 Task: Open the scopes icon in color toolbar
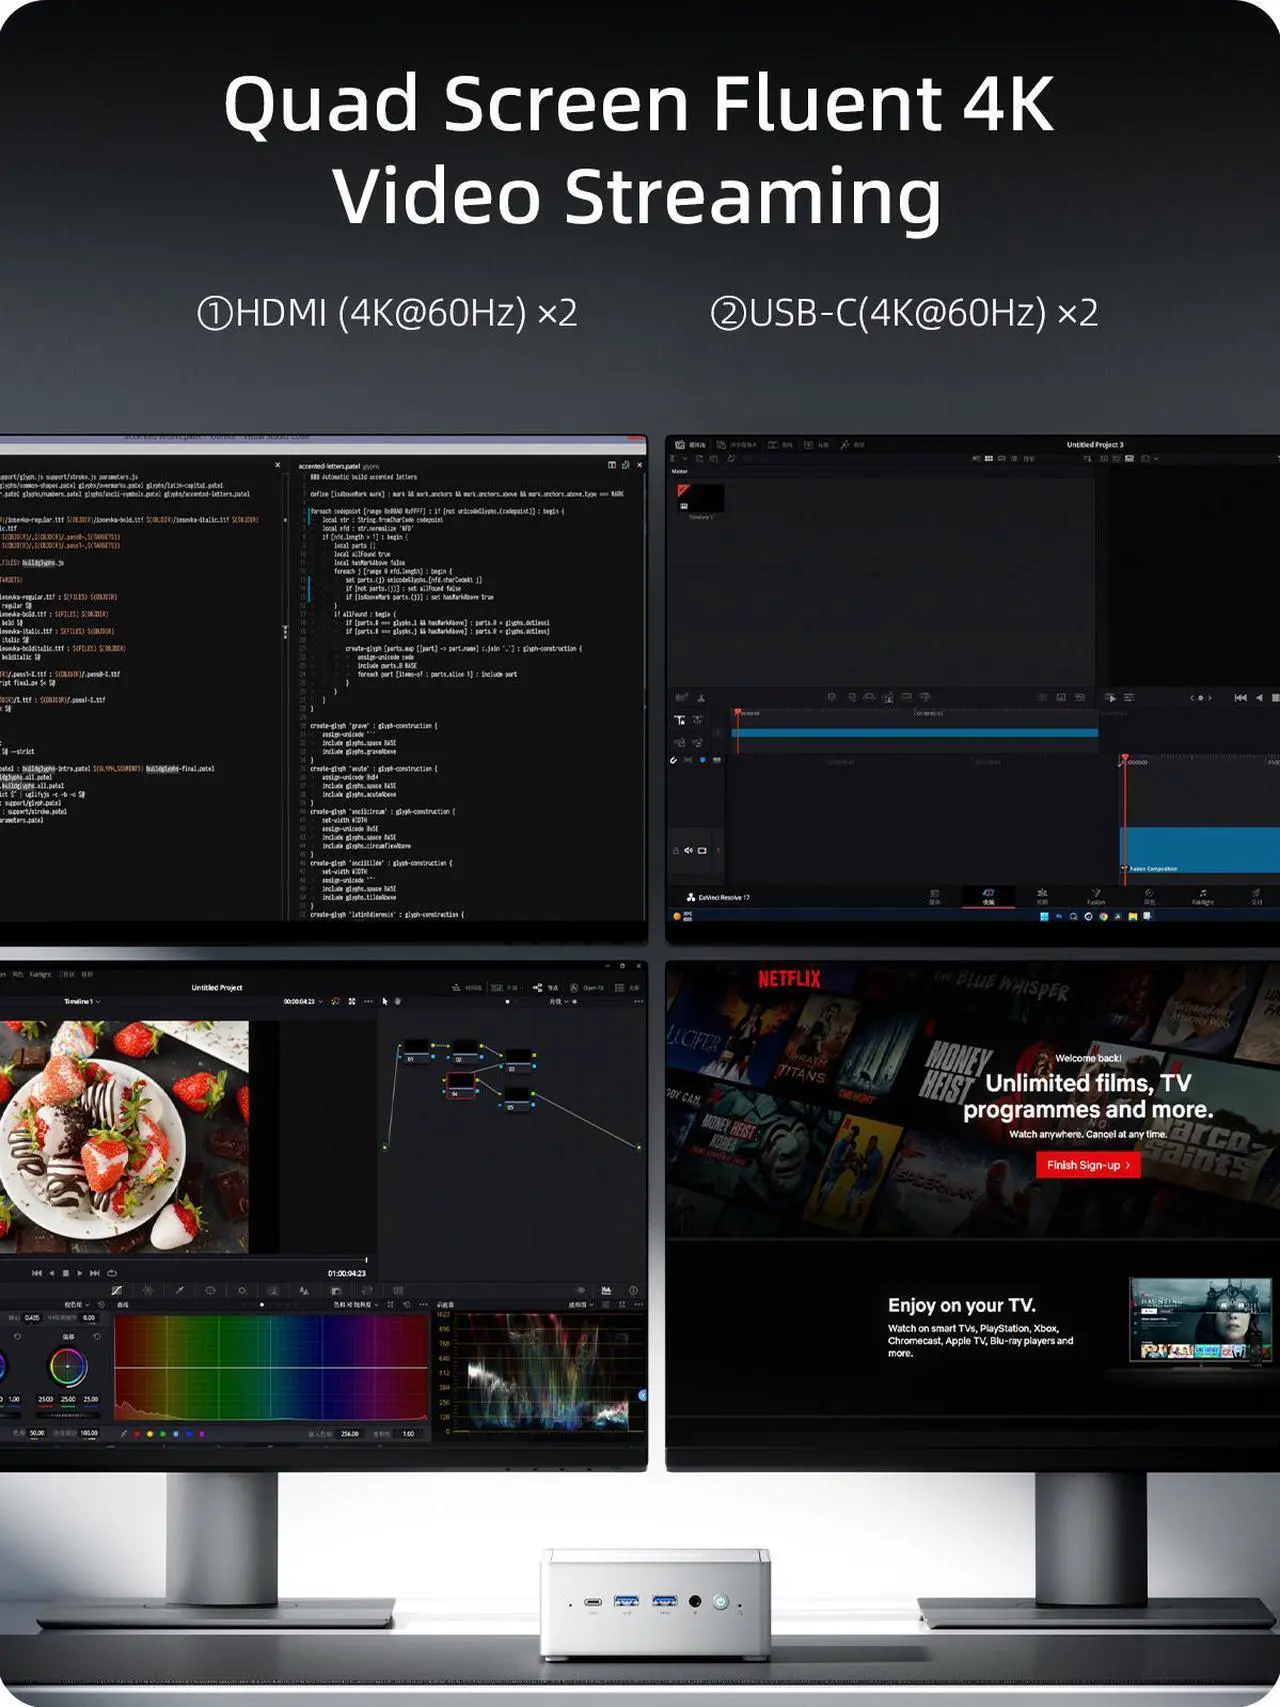coord(606,1291)
